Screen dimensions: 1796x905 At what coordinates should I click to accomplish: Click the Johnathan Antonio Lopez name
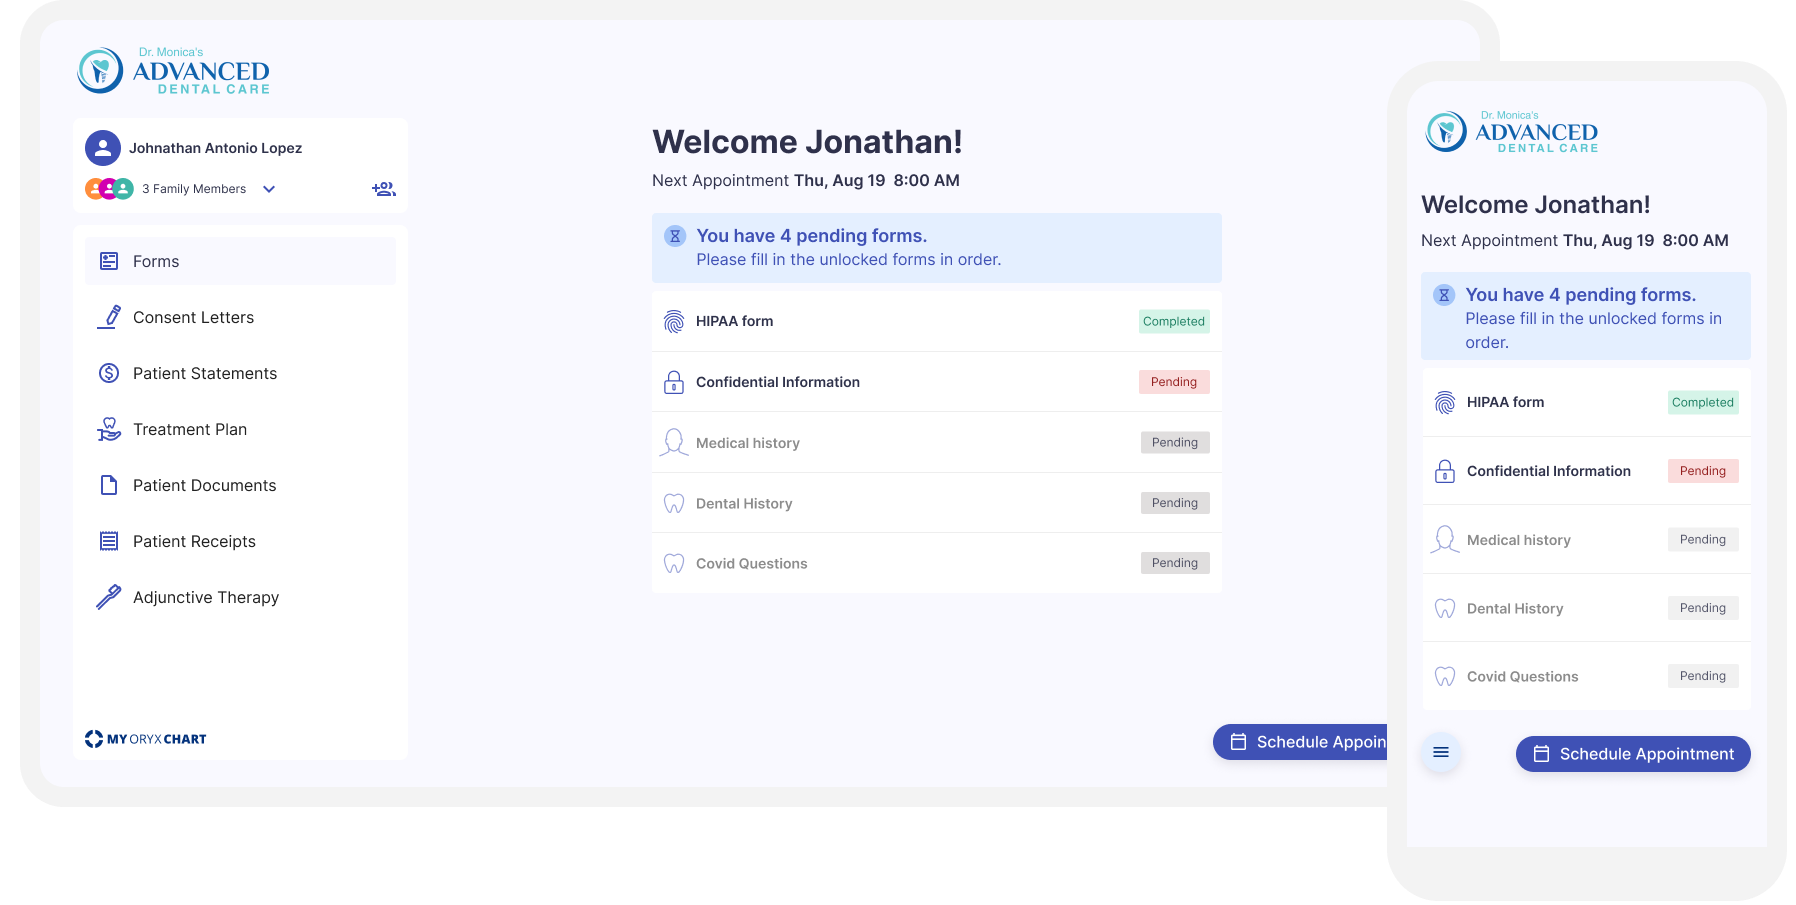coord(215,148)
